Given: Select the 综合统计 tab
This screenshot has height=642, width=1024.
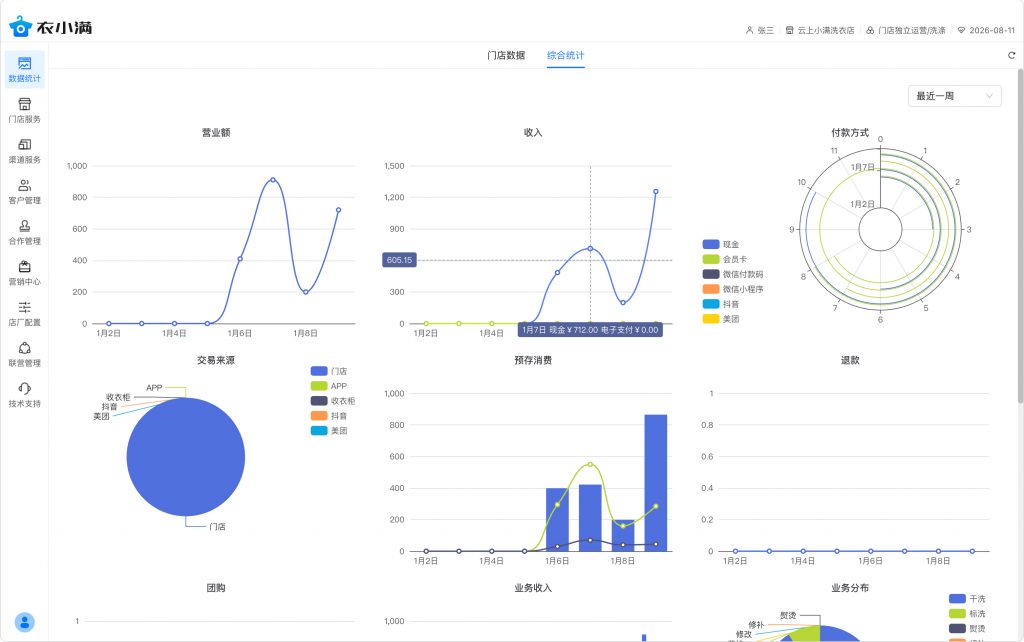Looking at the screenshot, I should coord(566,55).
